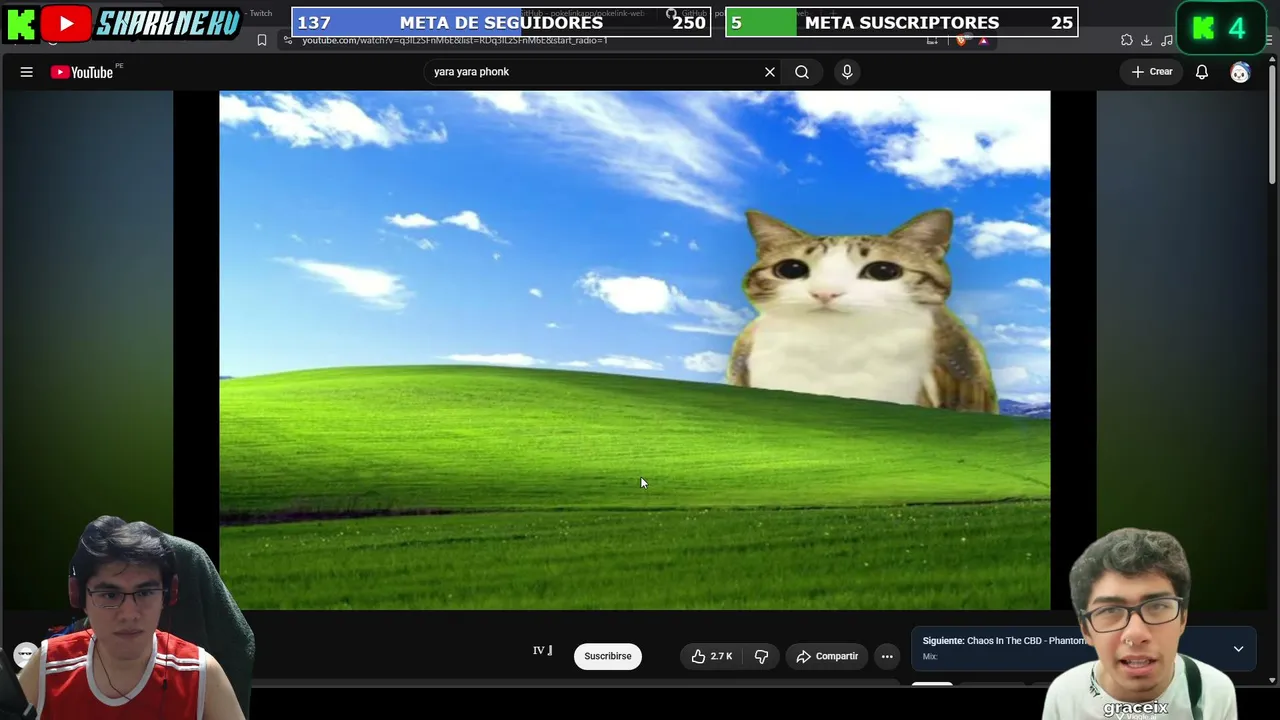Open the browser downloads icon
The height and width of the screenshot is (720, 1280).
1146,40
